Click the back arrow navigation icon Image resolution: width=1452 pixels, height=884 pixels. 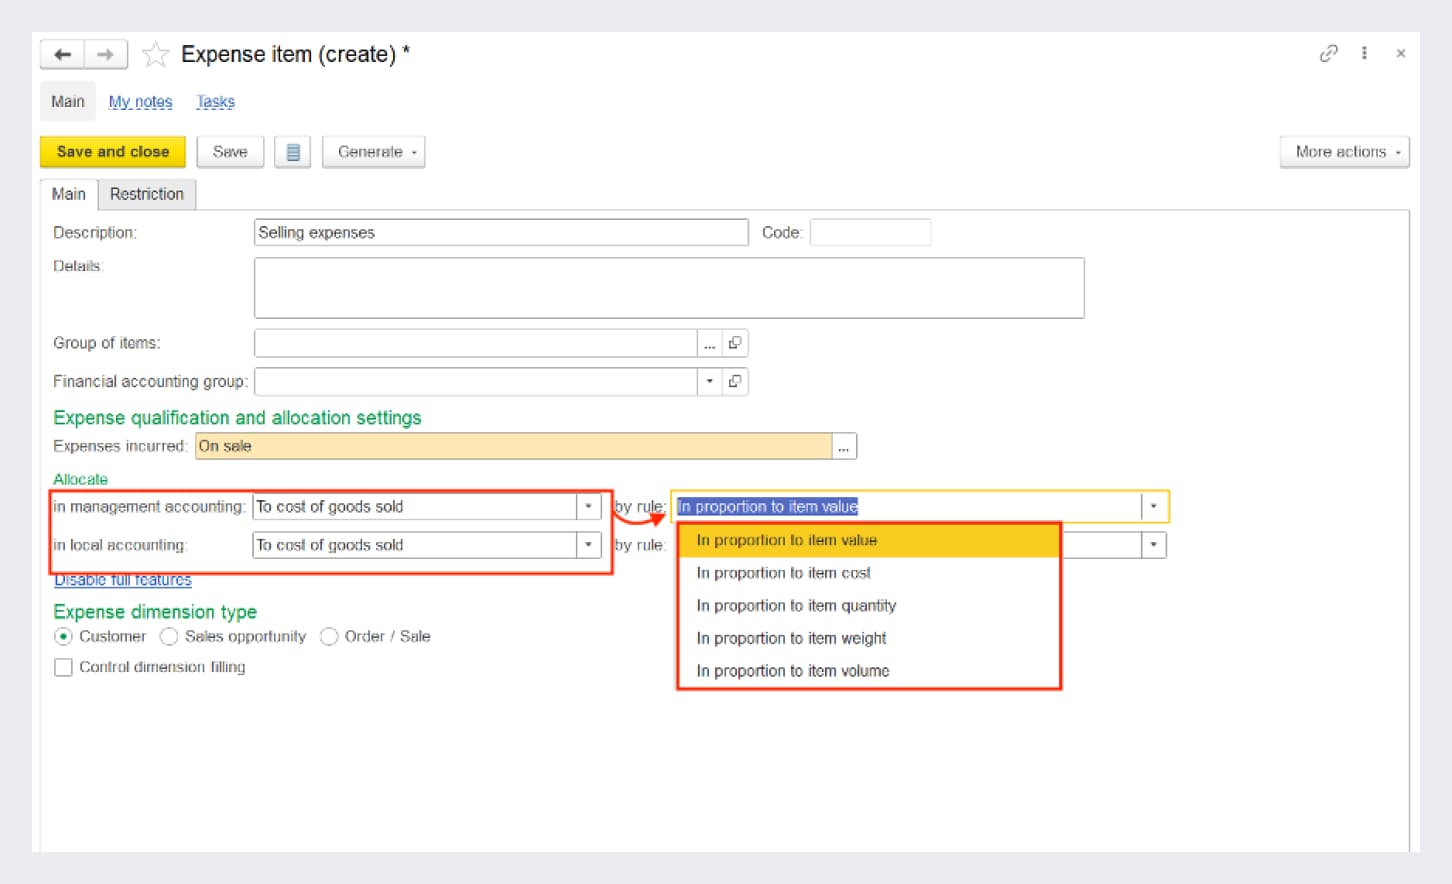pos(62,54)
